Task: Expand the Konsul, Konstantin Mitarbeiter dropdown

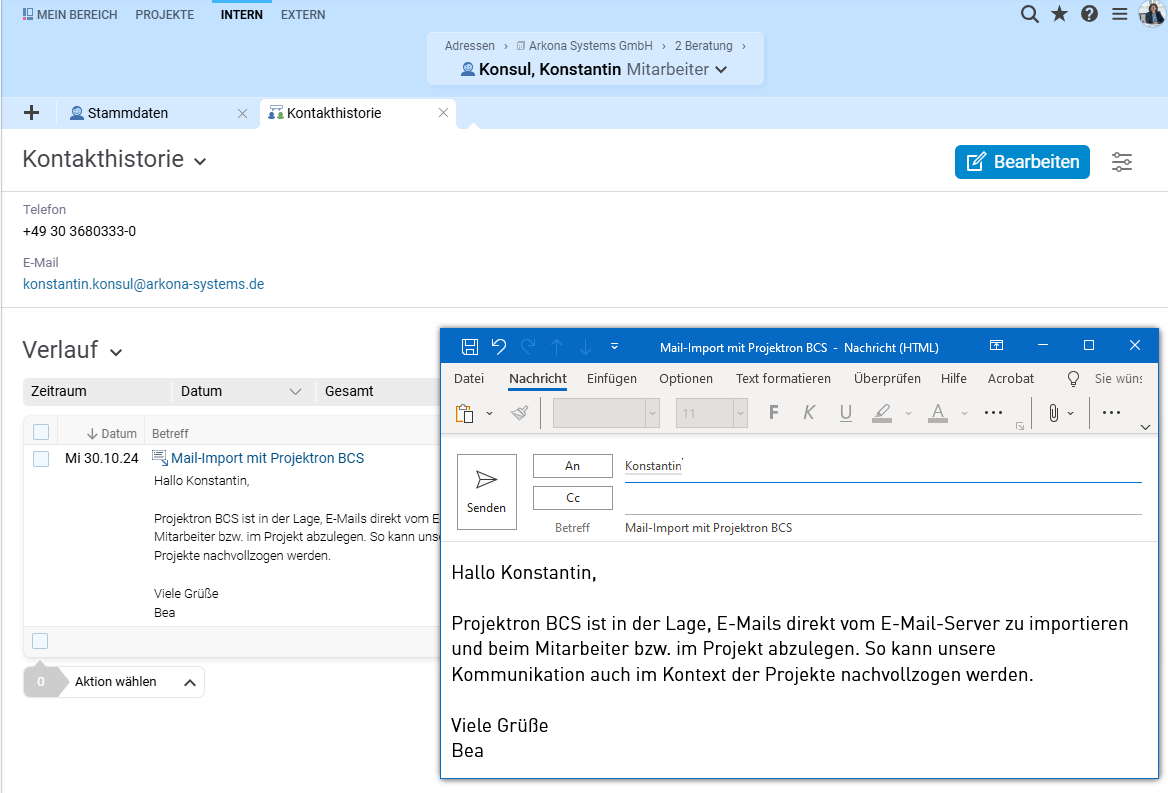Action: (x=721, y=69)
